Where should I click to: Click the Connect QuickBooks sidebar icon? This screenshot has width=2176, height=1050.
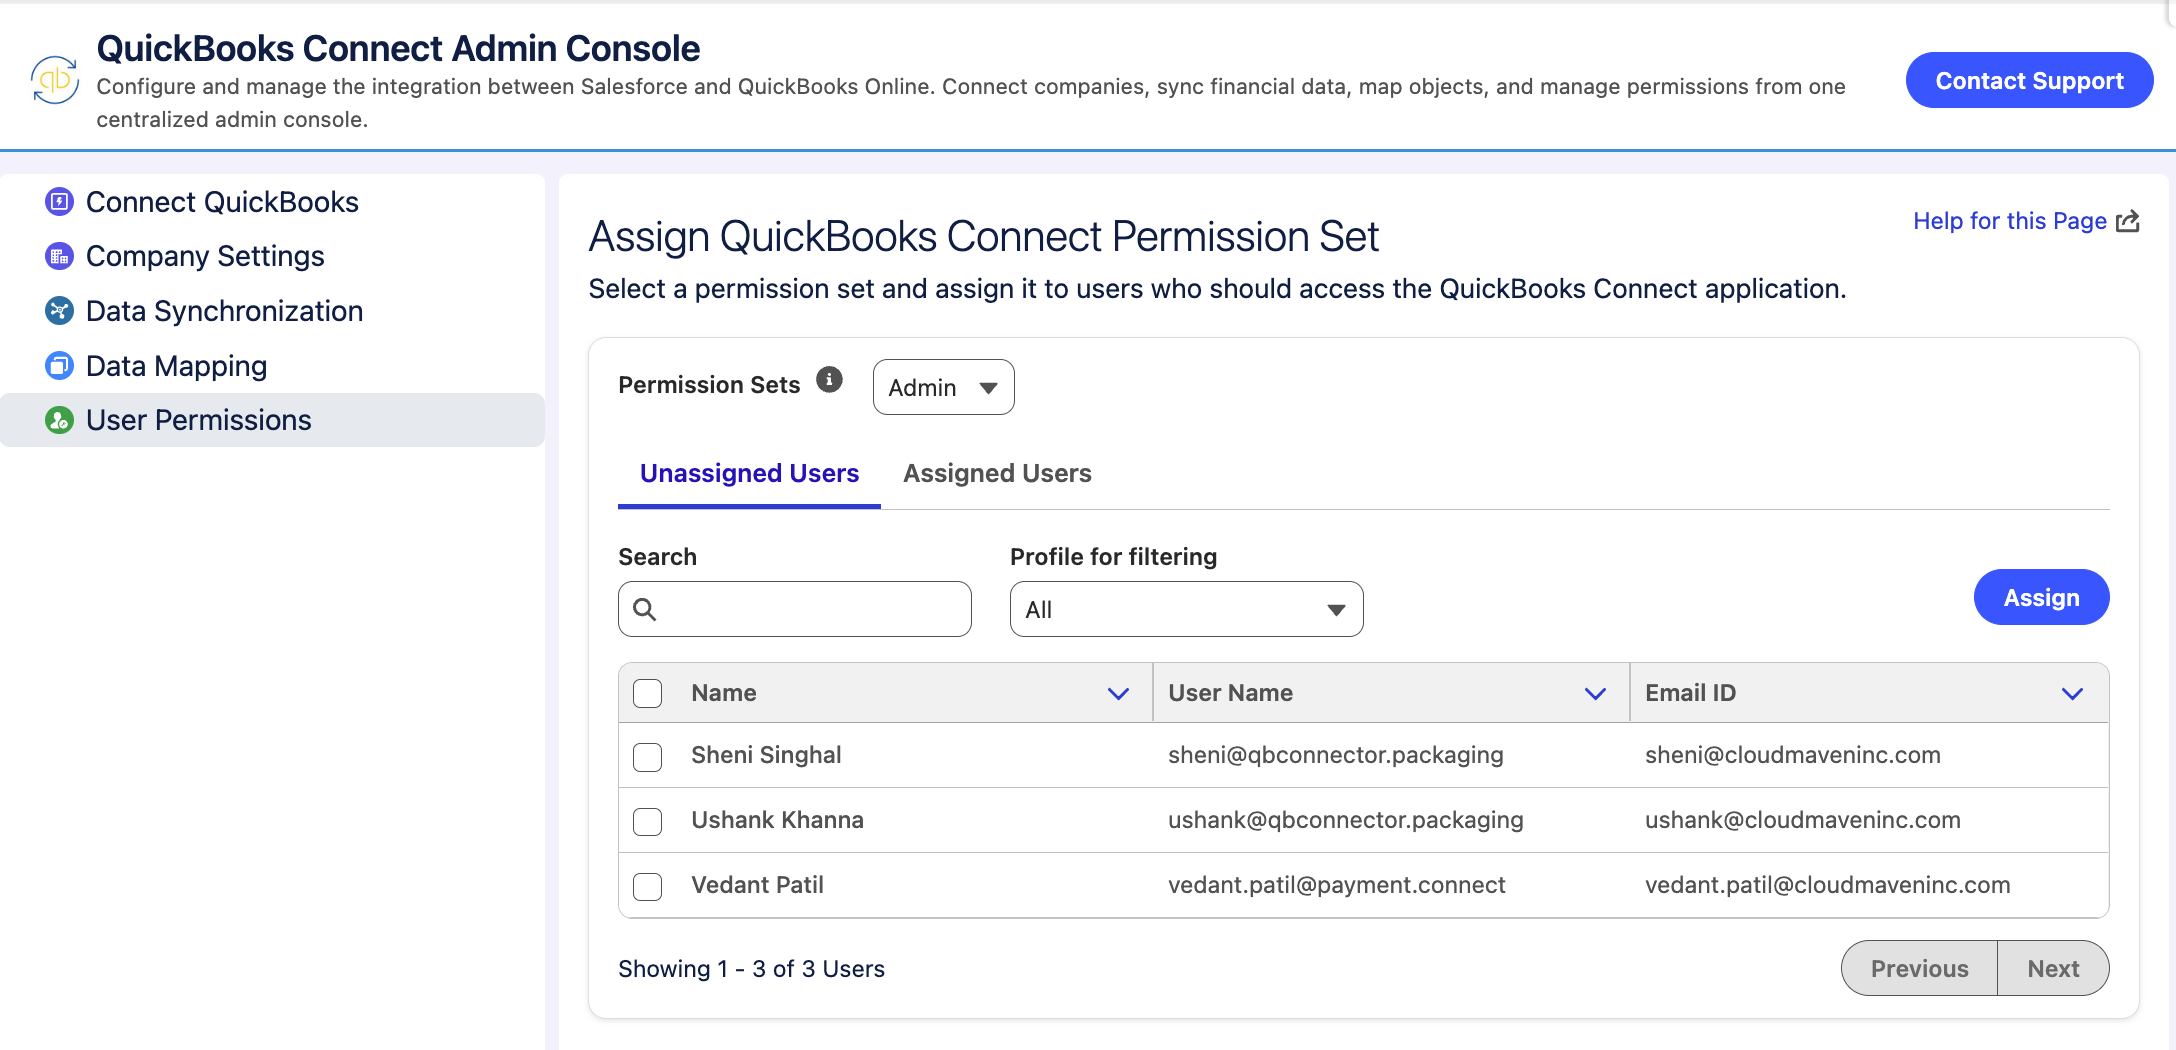coord(60,202)
